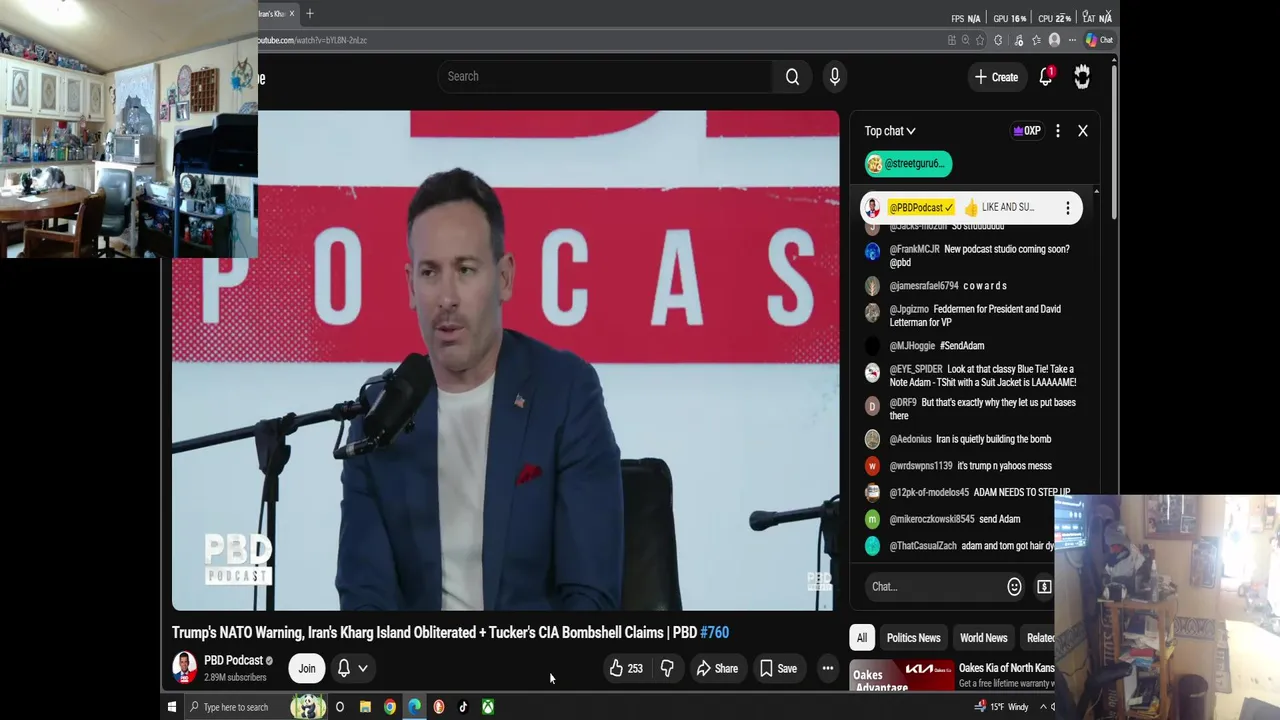Open PBD Podcast channel name link
1280x720 pixels.
point(233,660)
